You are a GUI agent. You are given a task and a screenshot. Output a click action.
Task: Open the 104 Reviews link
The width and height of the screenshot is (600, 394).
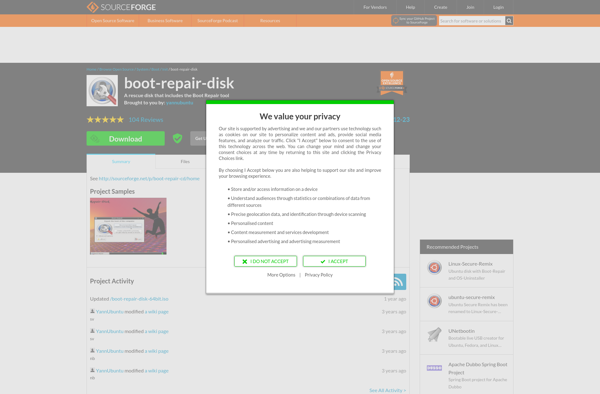[x=146, y=120]
